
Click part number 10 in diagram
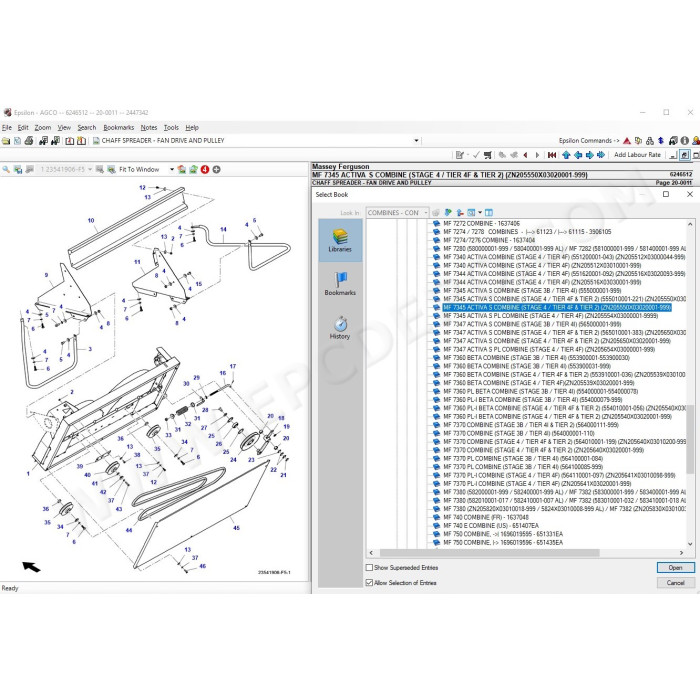[91, 221]
